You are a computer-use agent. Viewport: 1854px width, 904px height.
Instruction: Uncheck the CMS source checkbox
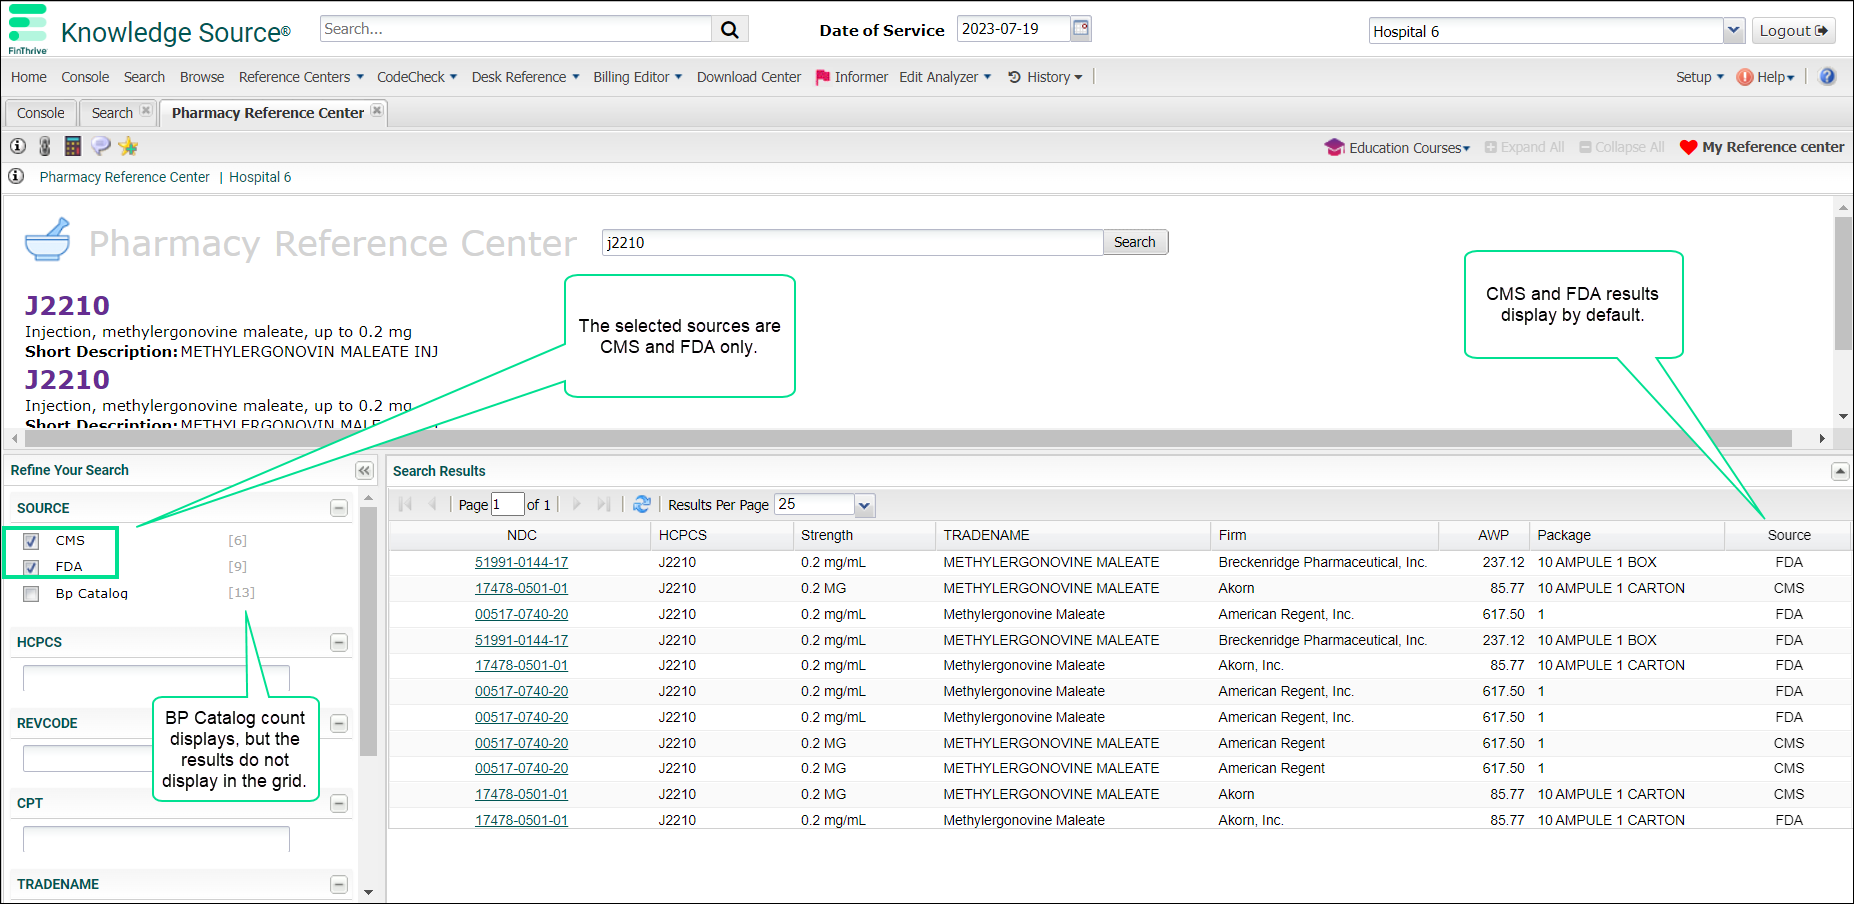pos(32,541)
